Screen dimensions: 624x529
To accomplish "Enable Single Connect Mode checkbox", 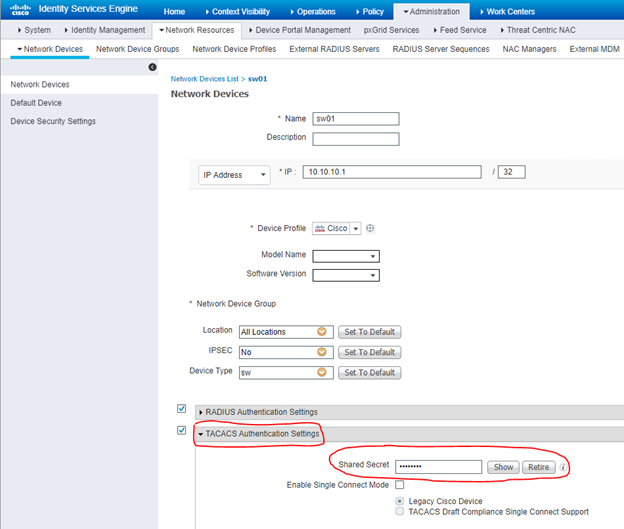I will tap(400, 485).
